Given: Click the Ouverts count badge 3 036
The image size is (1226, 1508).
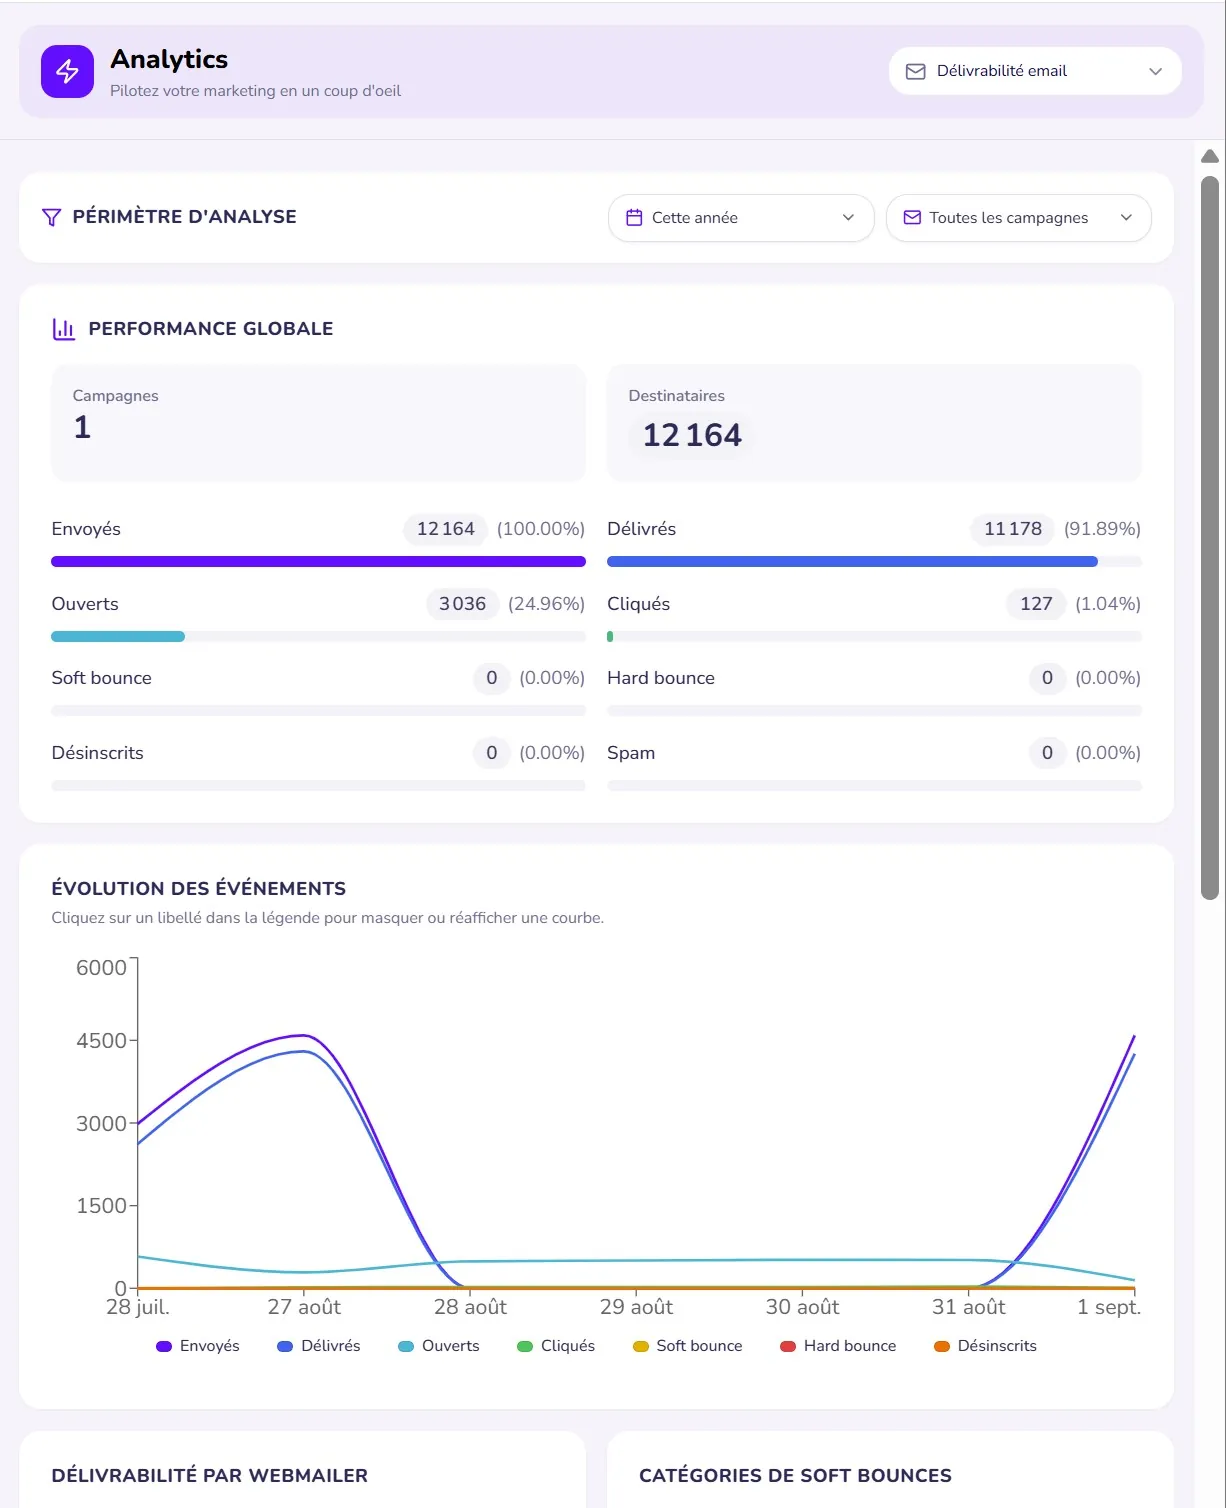Looking at the screenshot, I should click(x=463, y=604).
